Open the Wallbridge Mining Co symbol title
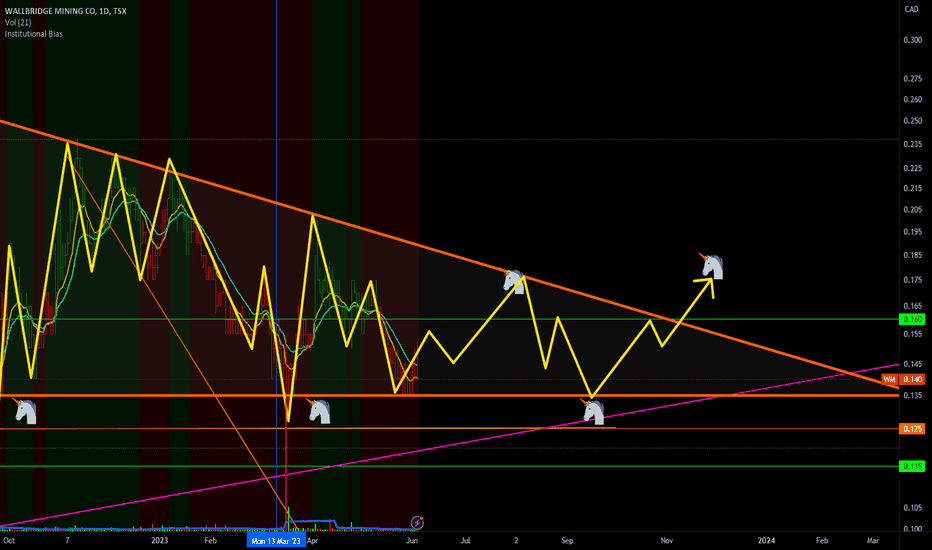 coord(65,11)
